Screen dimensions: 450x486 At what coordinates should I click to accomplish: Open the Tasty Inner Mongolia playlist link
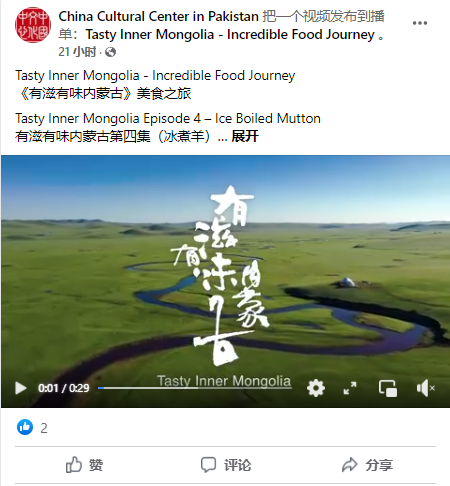tap(230, 34)
